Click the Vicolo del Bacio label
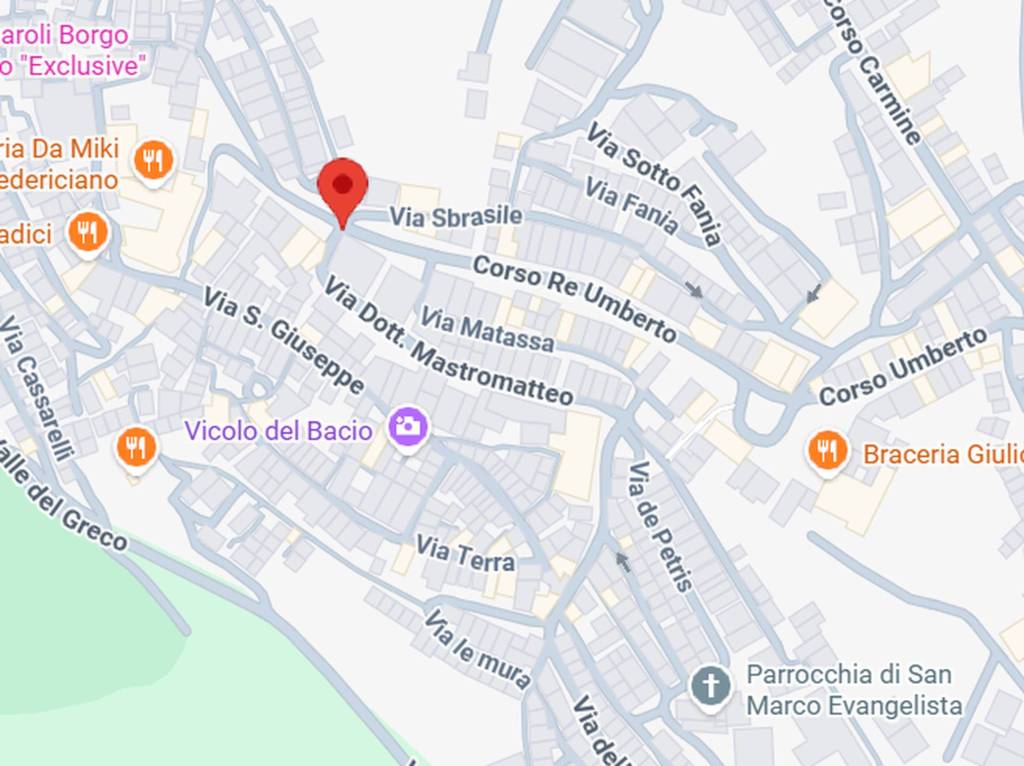 pos(279,431)
